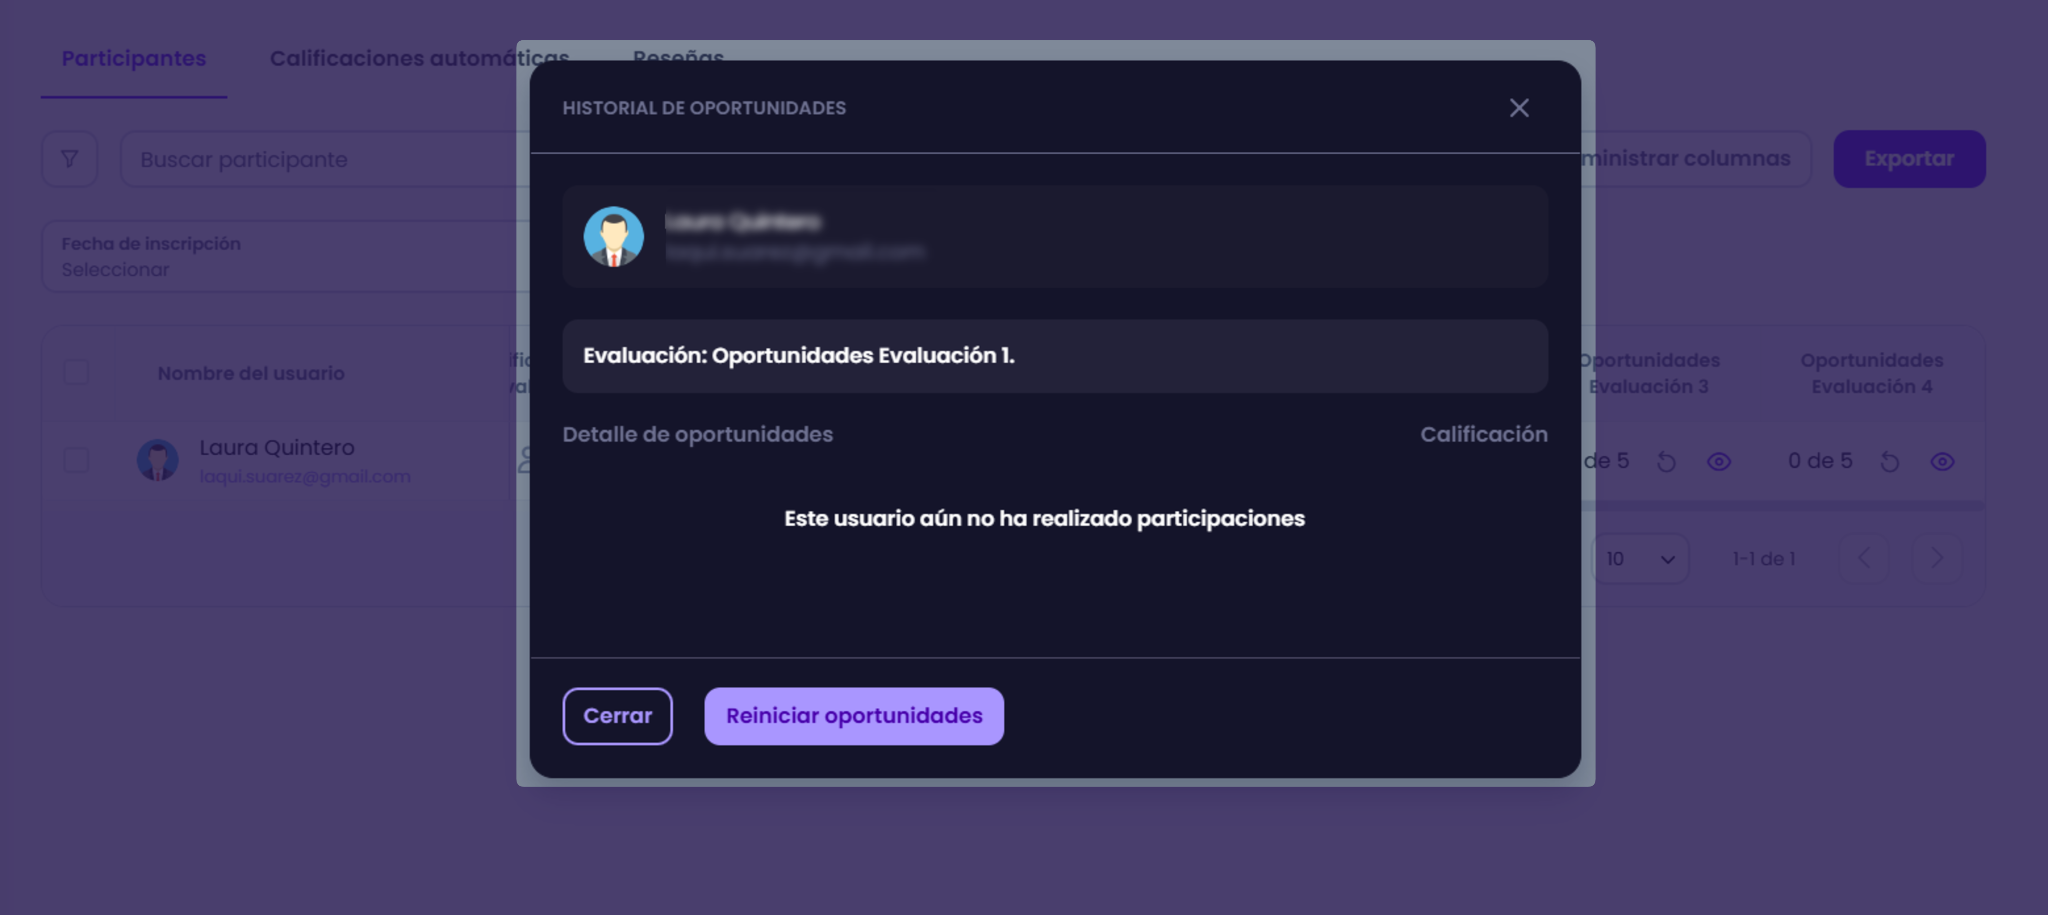This screenshot has height=915, width=2048.
Task: Click Evaluación: Oportunidades Evaluación 1 row
Action: [x=1055, y=356]
